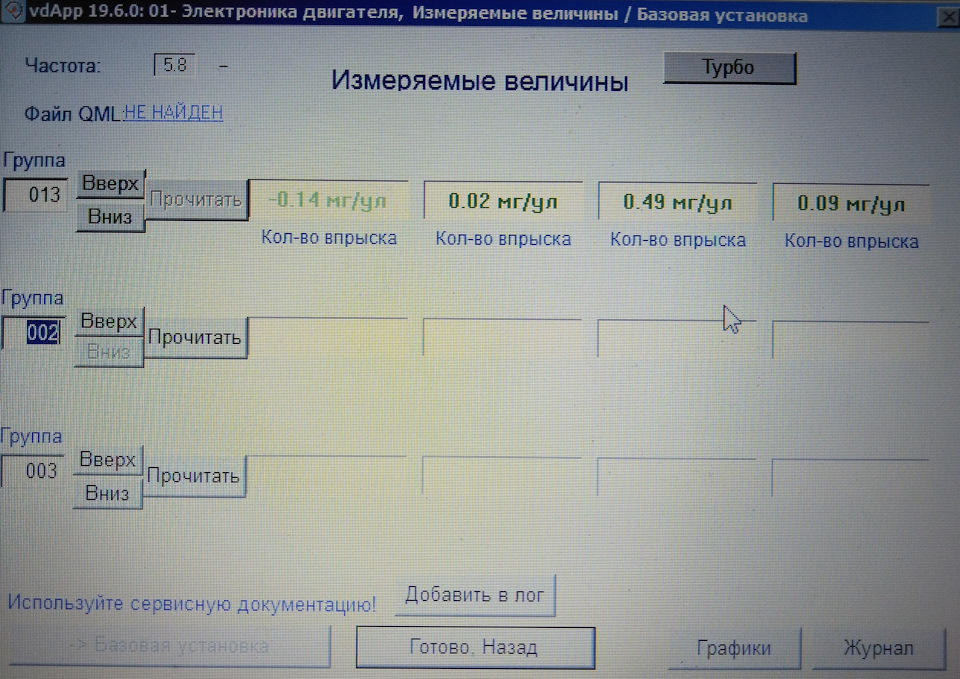Image resolution: width=960 pixels, height=679 pixels.
Task: Open the НЕ НАЙДЕН QML file link
Action: [x=173, y=112]
